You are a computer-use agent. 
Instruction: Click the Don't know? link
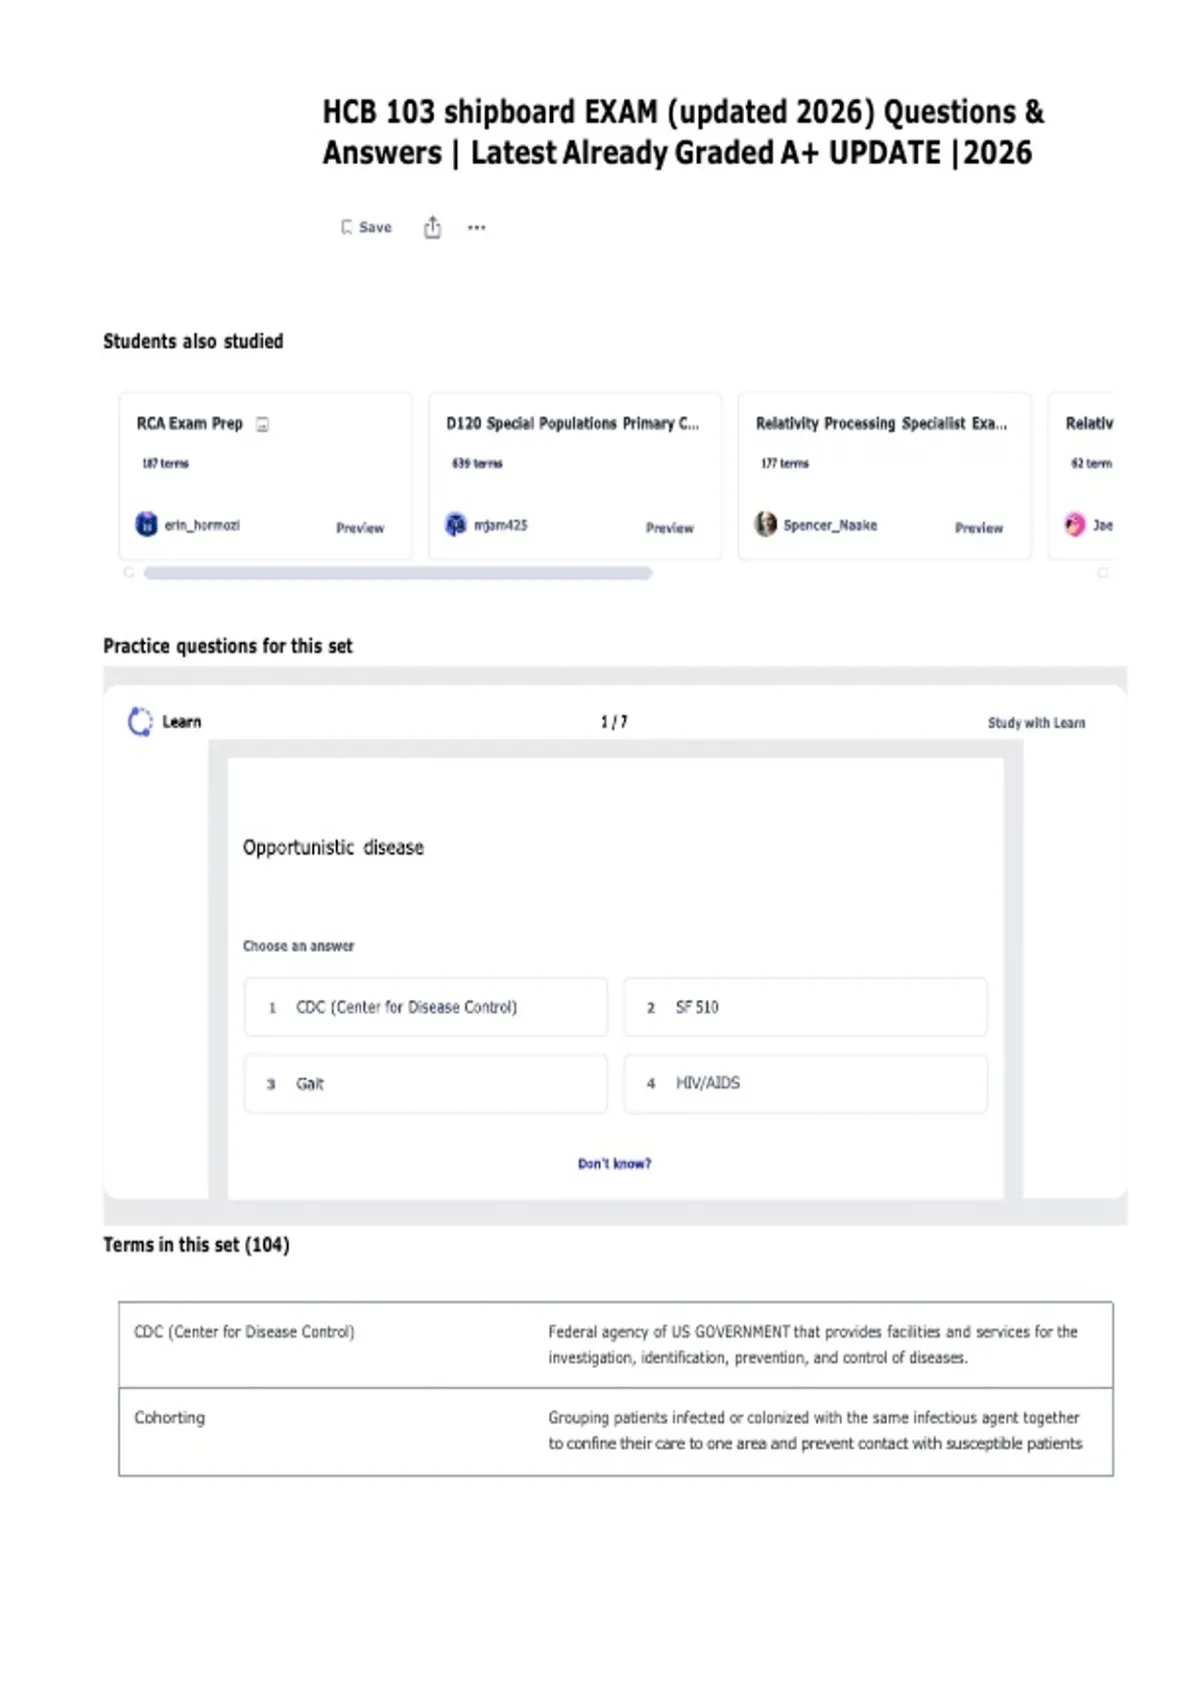click(614, 1163)
